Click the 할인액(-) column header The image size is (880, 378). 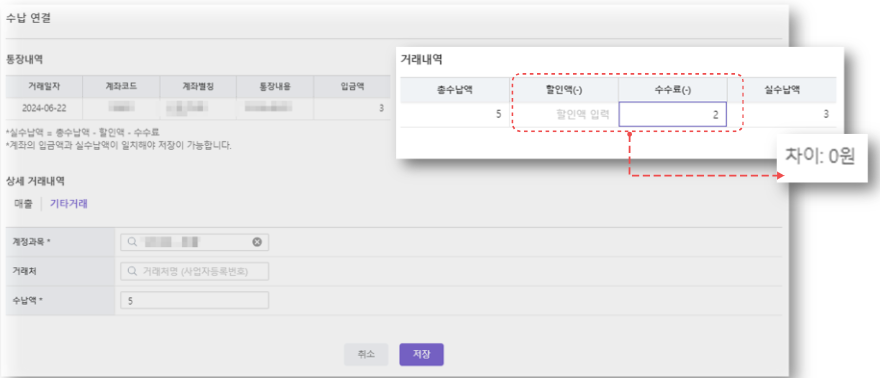click(563, 89)
